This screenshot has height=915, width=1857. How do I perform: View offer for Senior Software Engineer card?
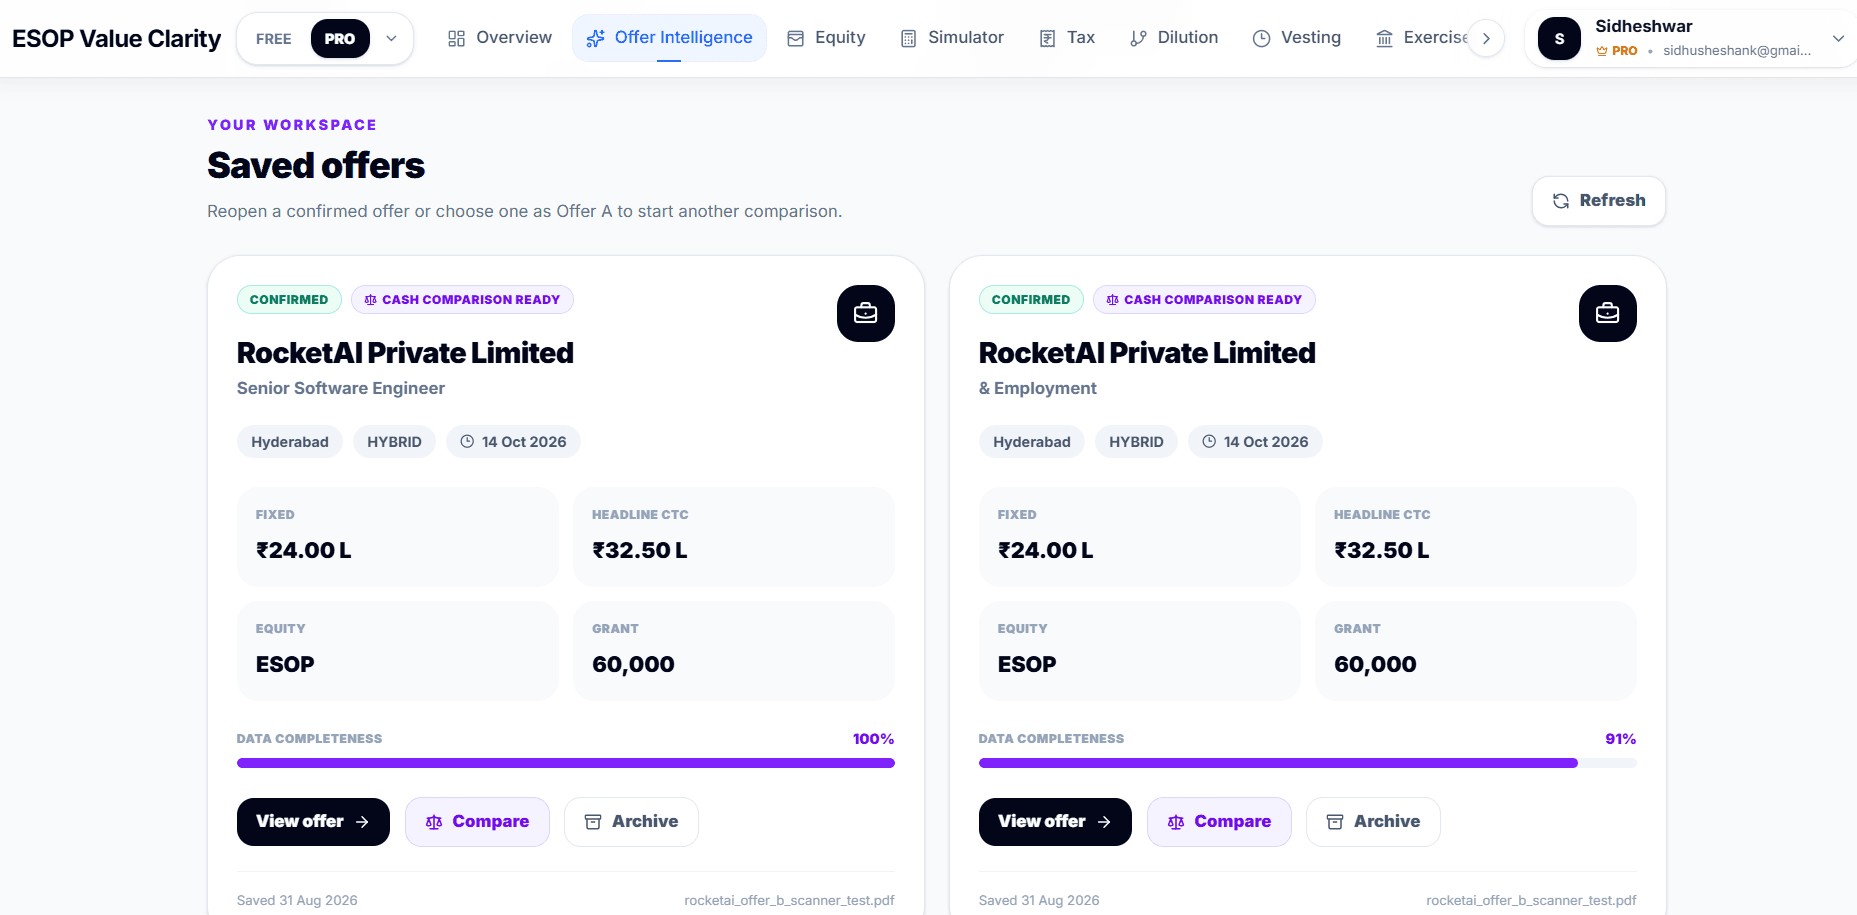pyautogui.click(x=313, y=822)
